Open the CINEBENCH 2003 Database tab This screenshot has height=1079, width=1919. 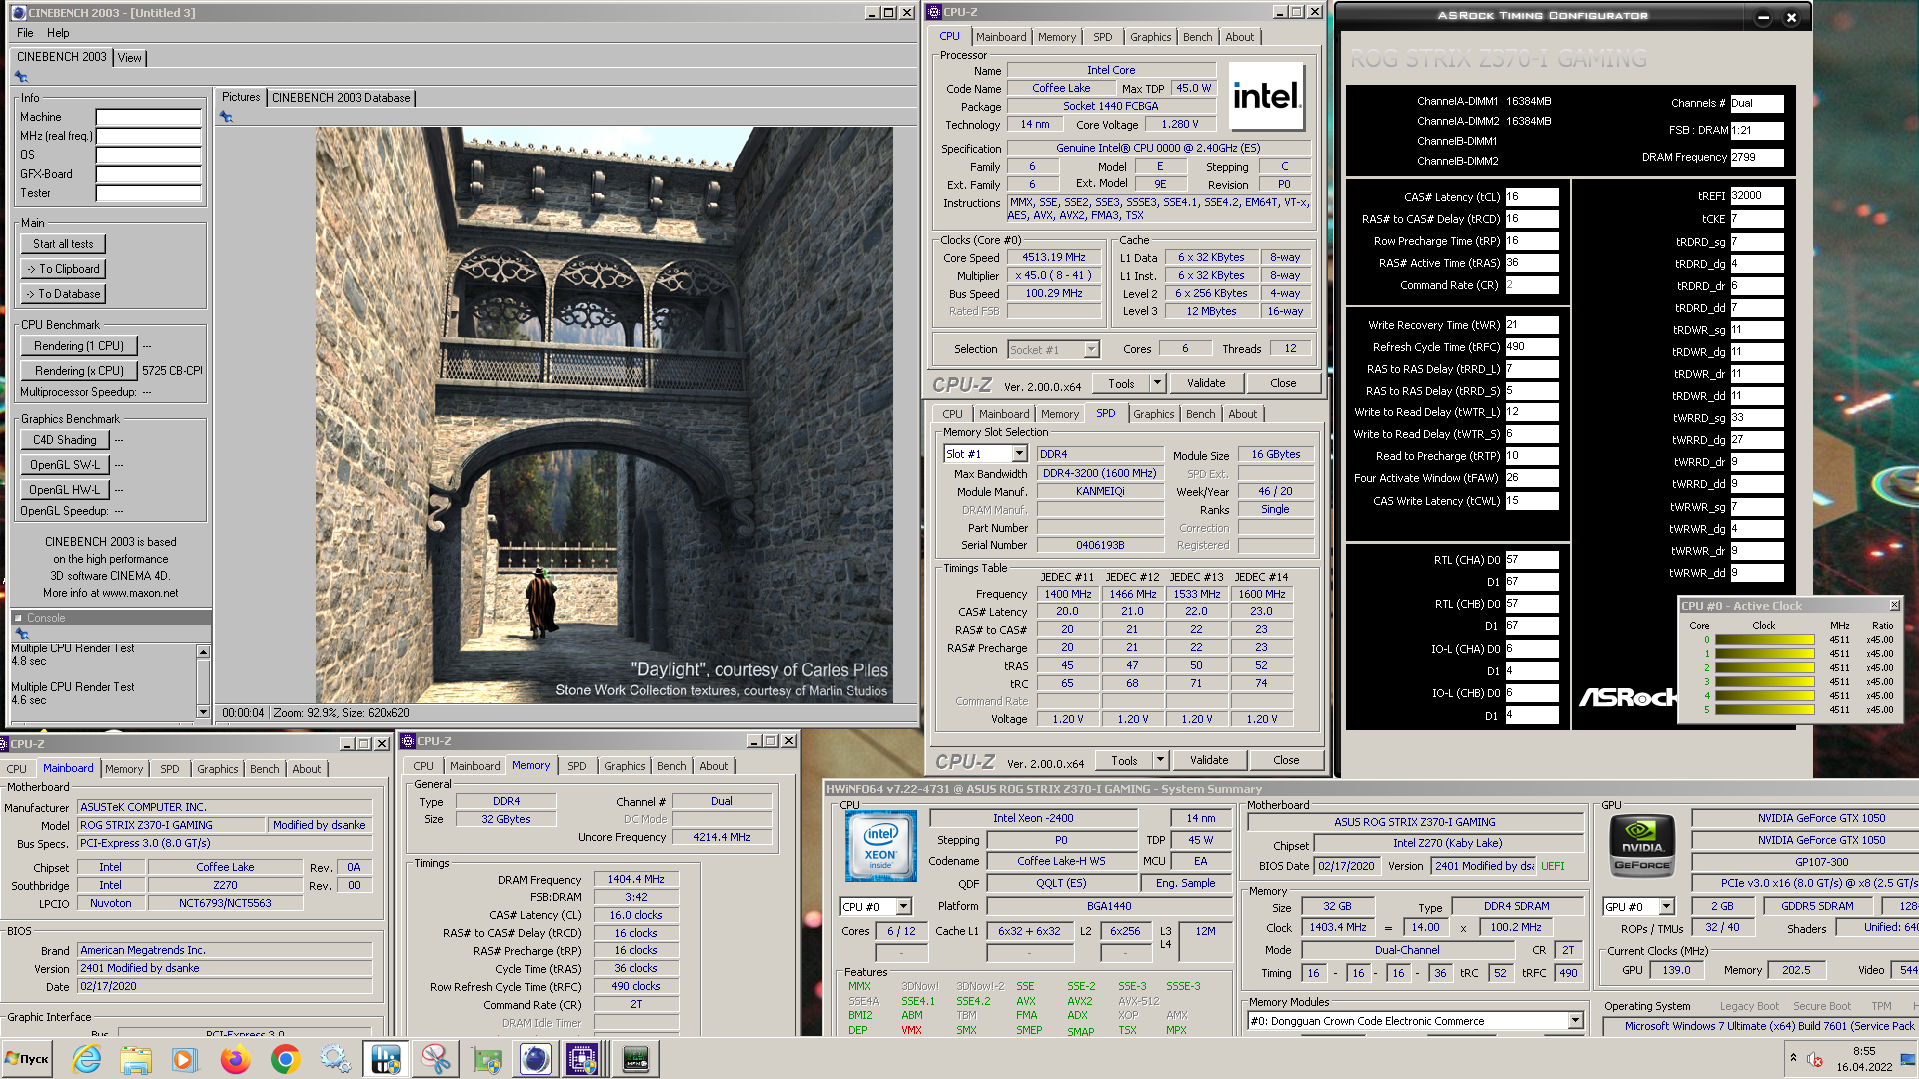tap(341, 98)
